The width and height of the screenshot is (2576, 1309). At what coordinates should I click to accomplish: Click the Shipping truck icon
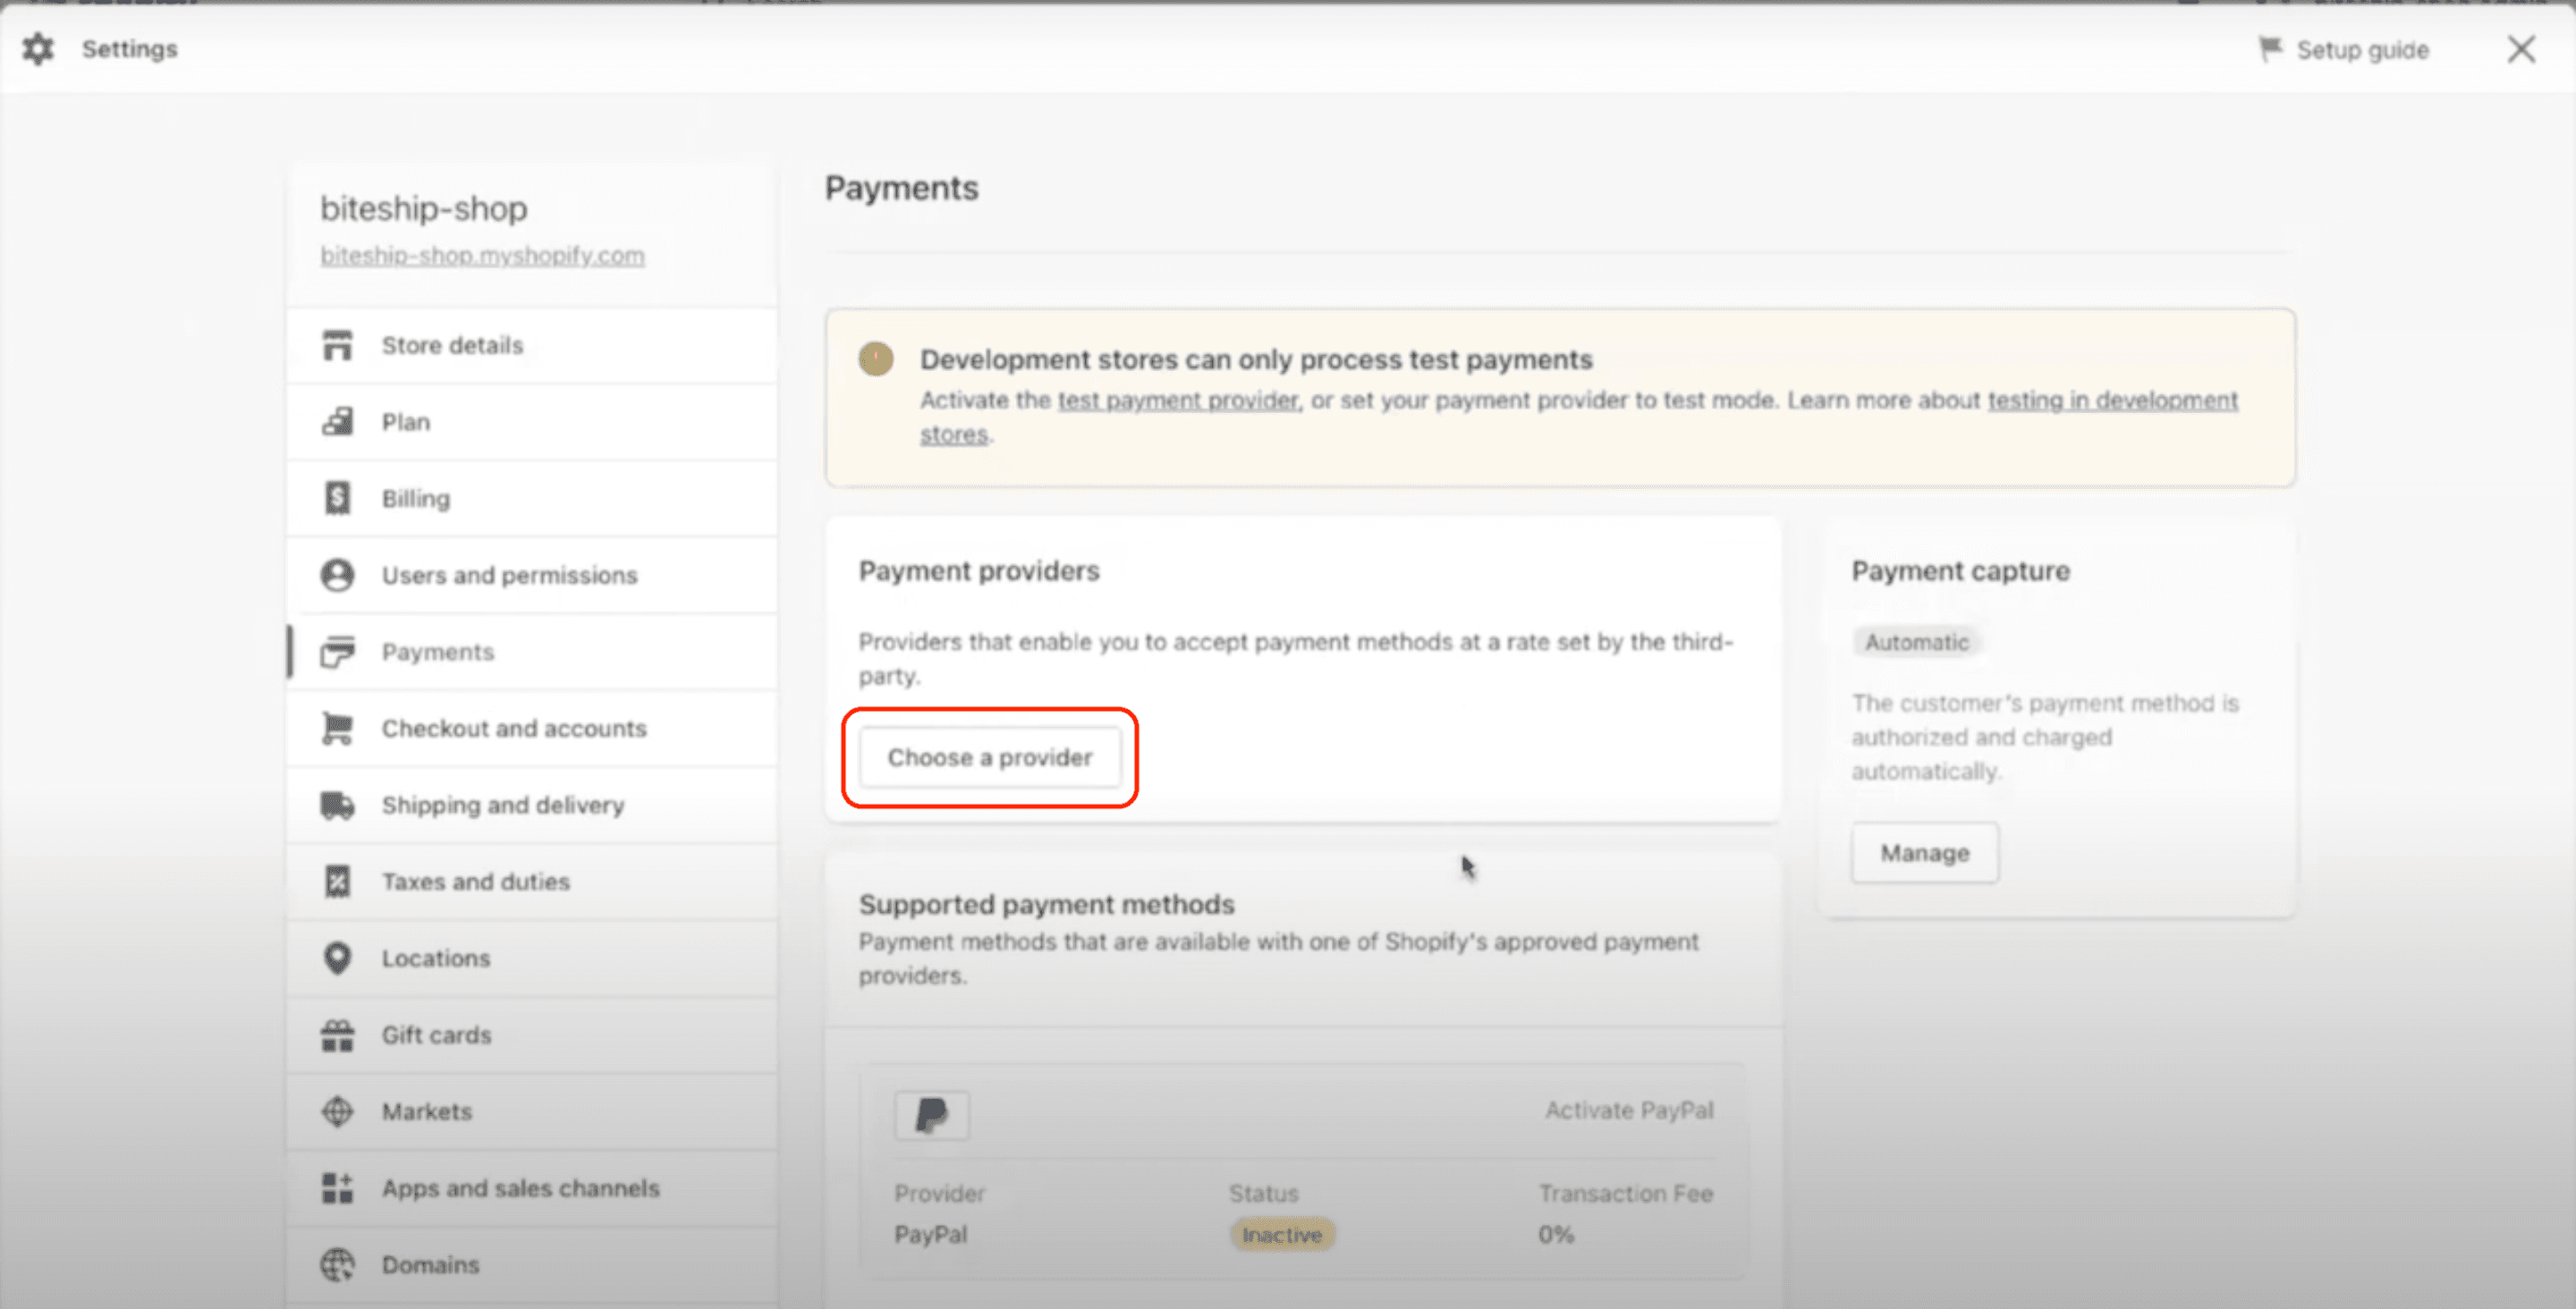pyautogui.click(x=337, y=805)
